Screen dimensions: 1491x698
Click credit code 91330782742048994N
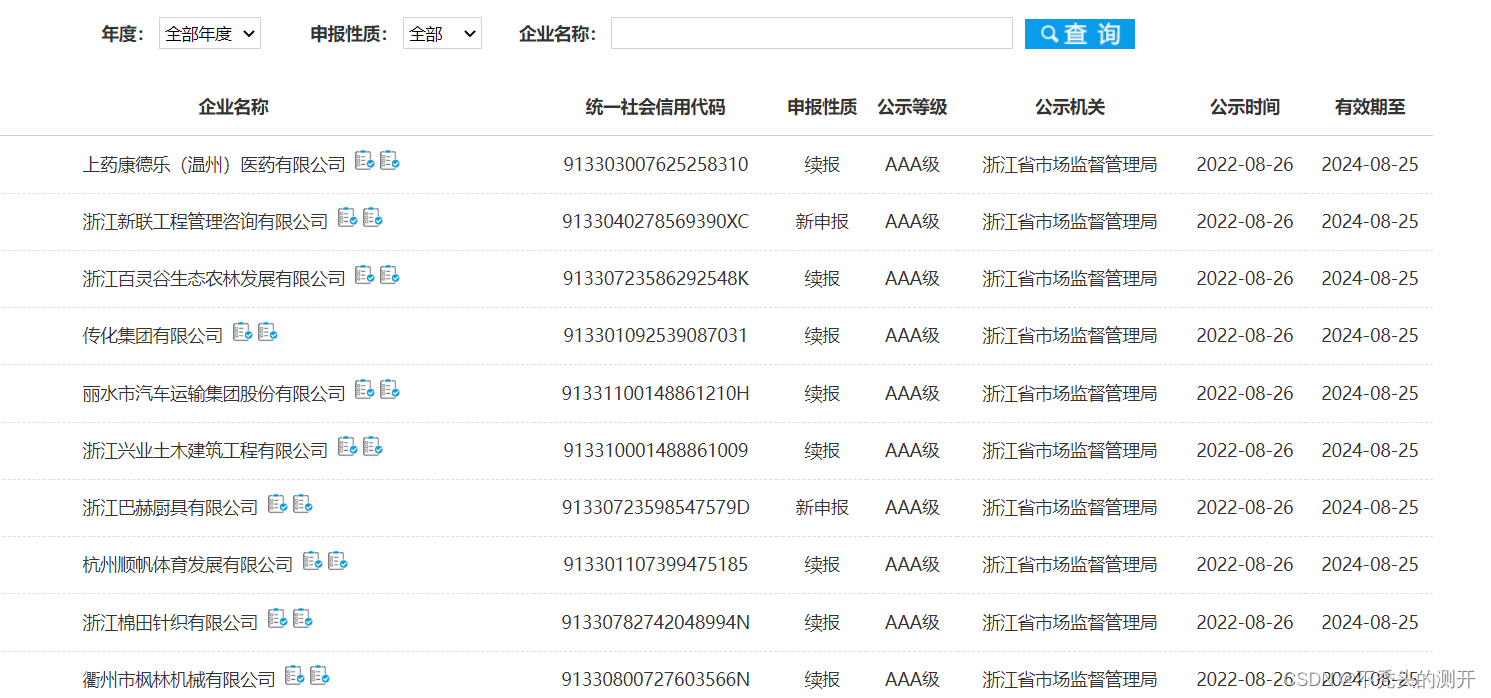pos(656,623)
